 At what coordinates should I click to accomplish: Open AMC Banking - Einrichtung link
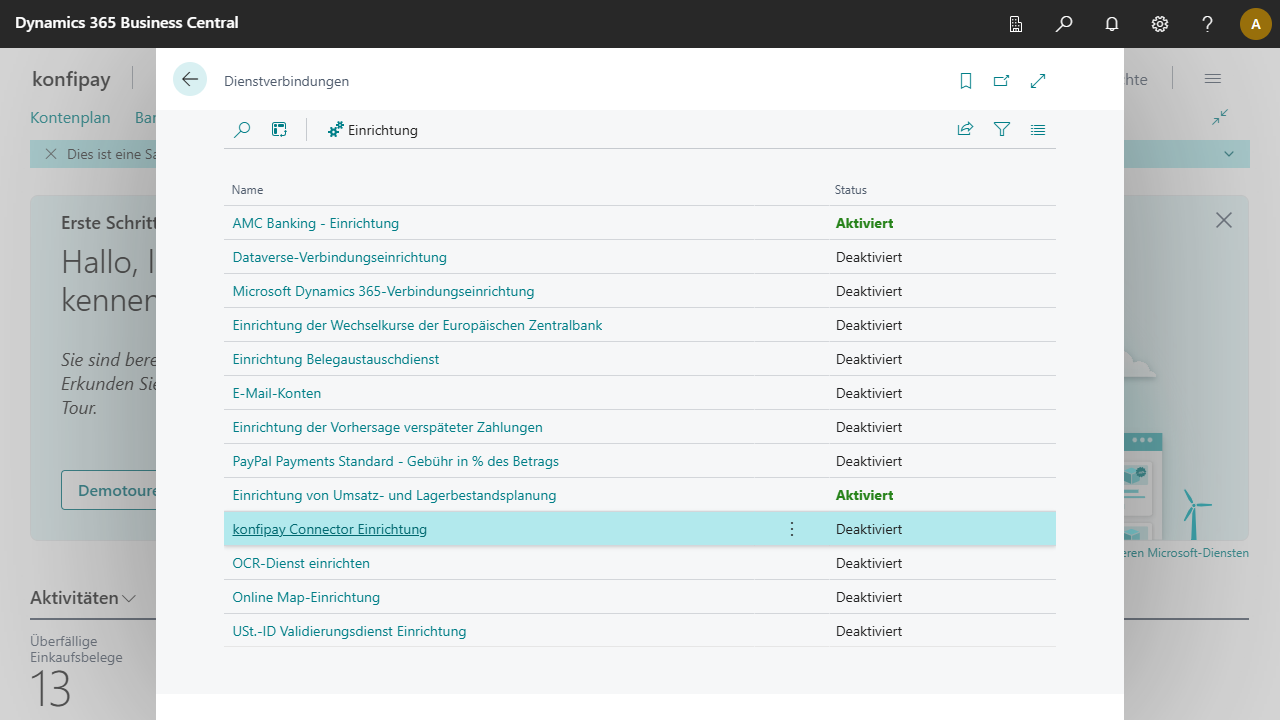(315, 223)
